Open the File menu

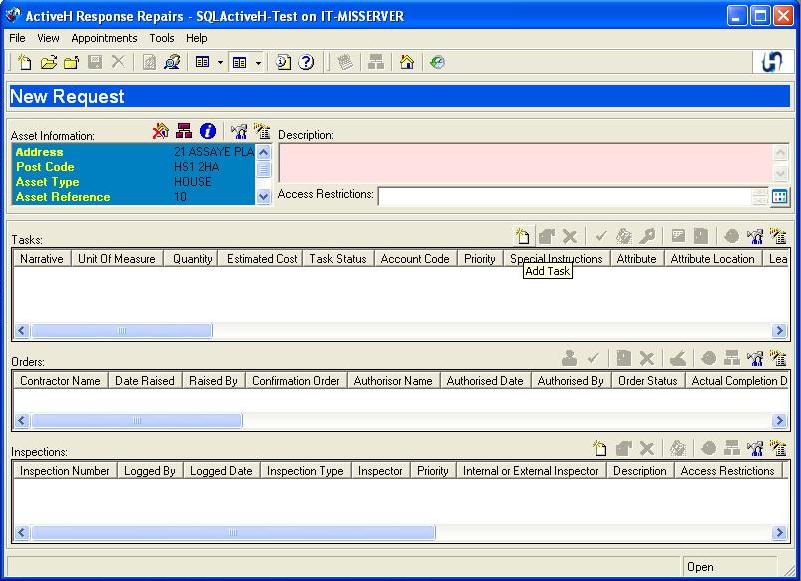[17, 38]
